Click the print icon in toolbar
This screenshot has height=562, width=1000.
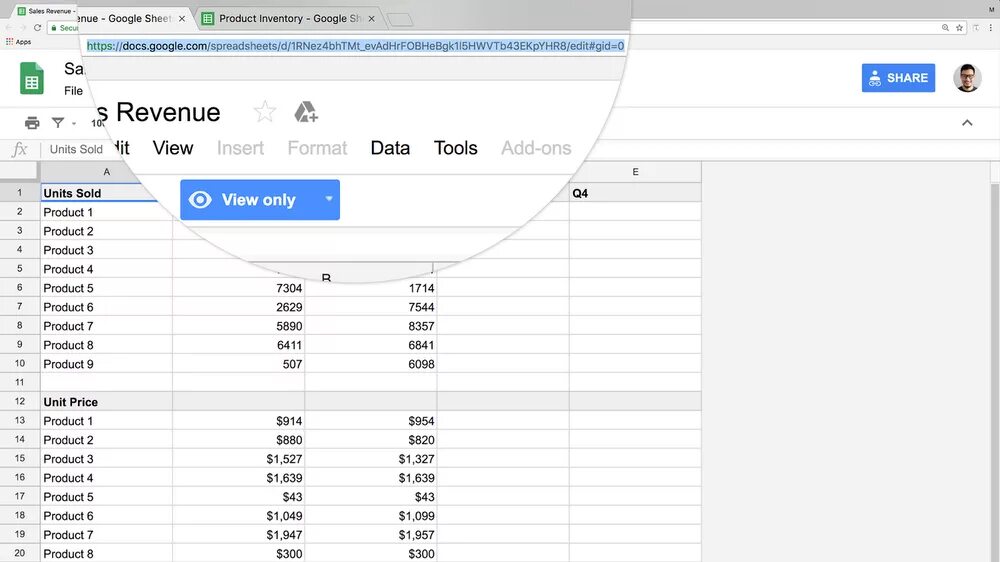(x=32, y=122)
